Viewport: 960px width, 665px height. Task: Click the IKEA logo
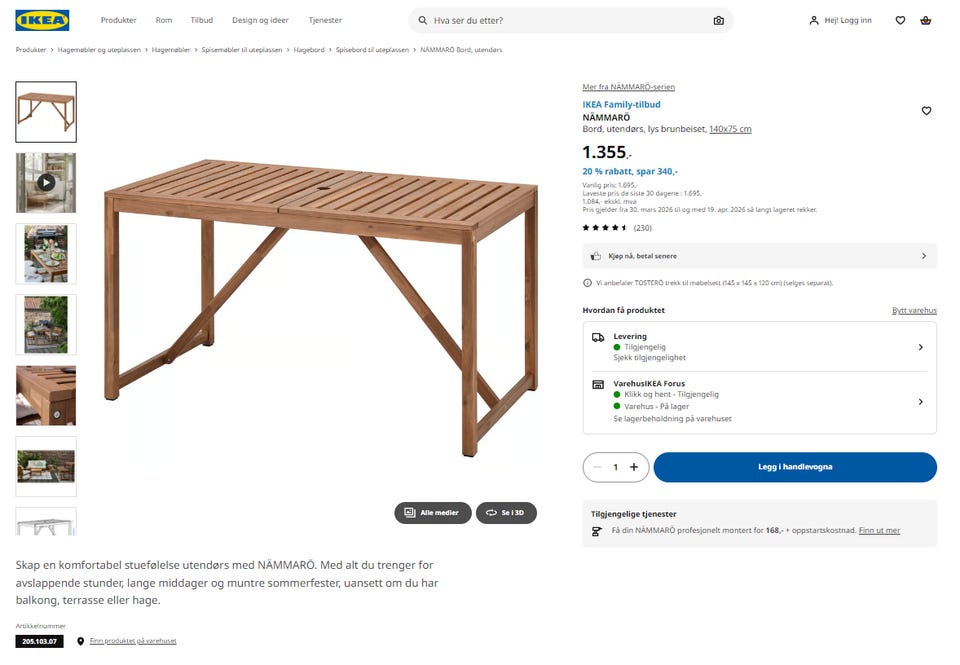pos(42,20)
